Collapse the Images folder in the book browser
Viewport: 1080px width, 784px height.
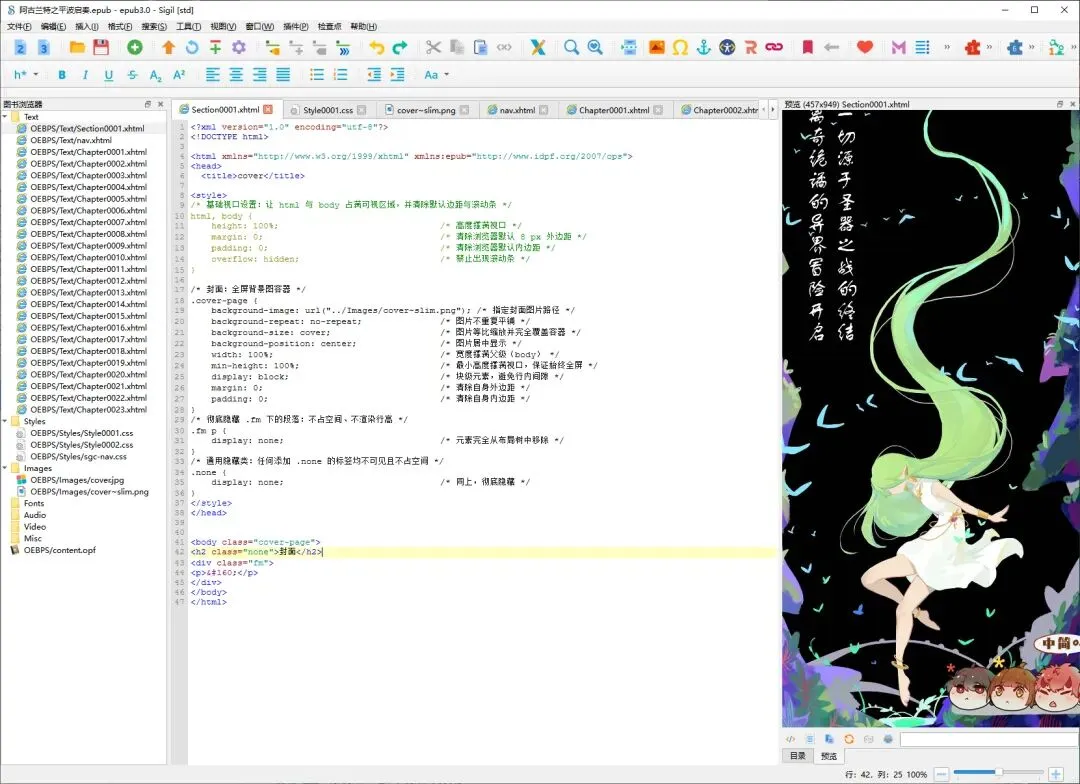pyautogui.click(x=5, y=468)
